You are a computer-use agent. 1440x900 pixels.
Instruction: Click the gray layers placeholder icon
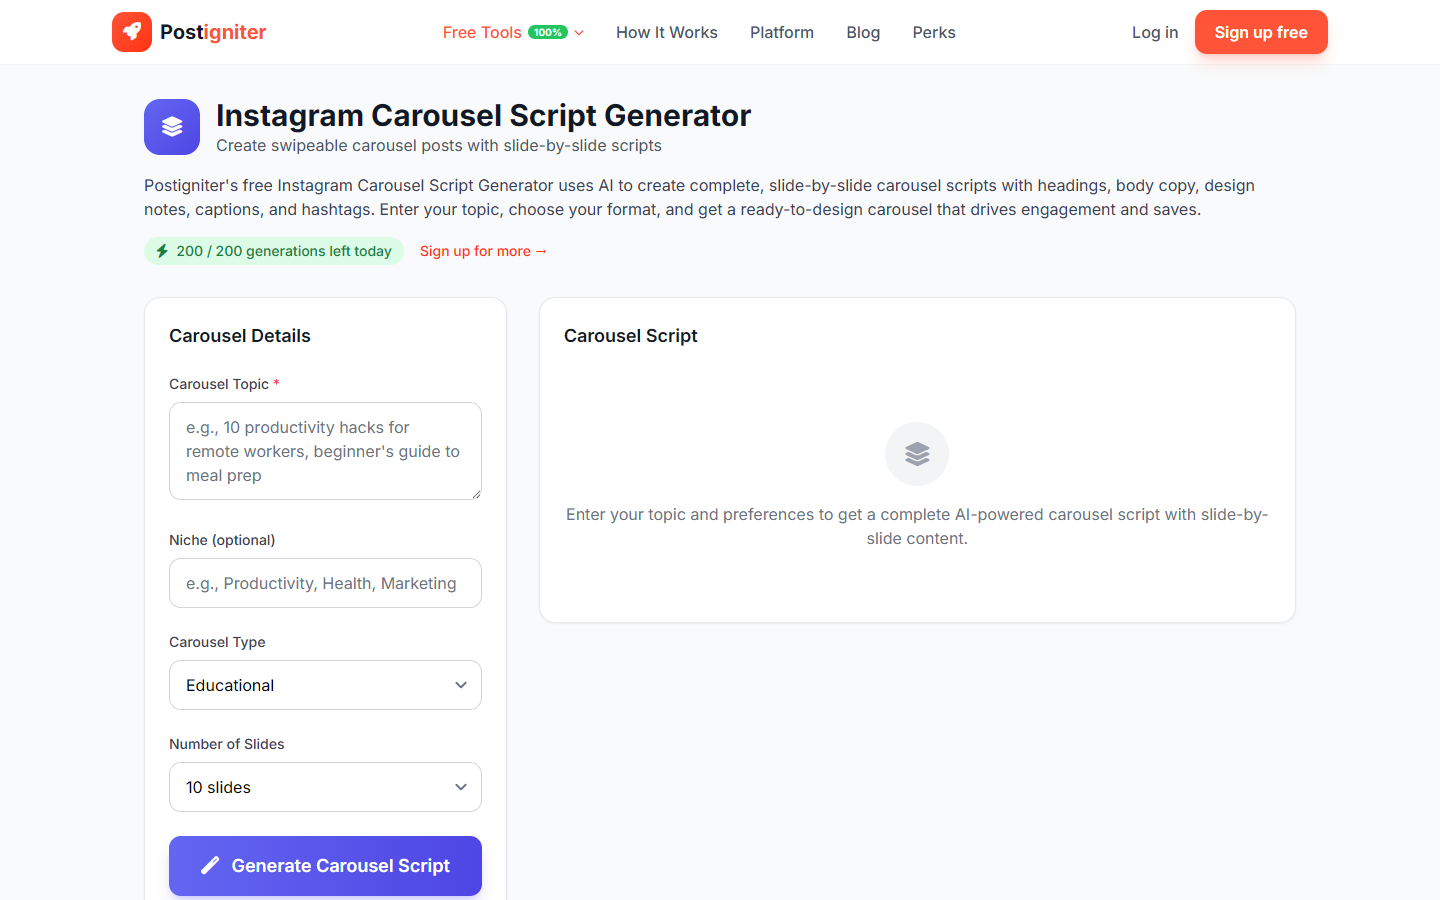point(916,453)
